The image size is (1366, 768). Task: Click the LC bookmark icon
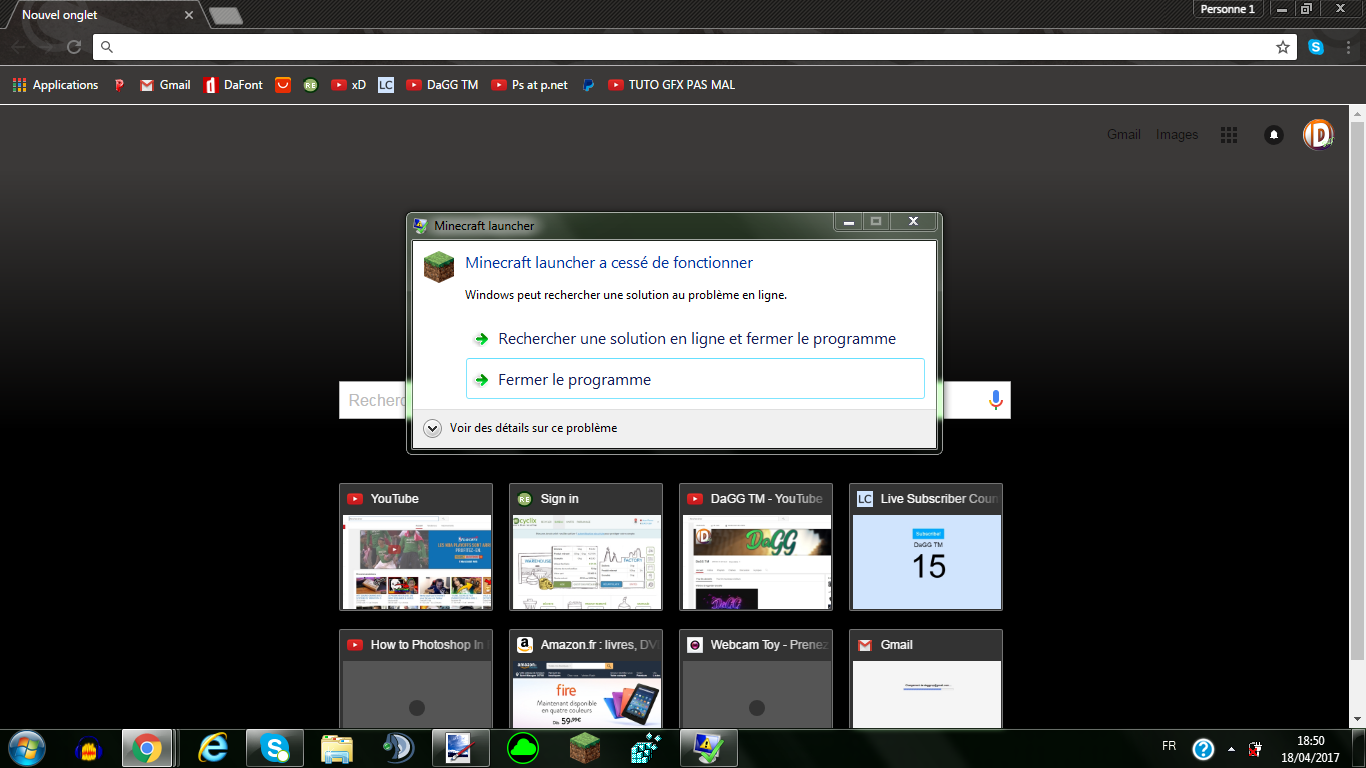[x=386, y=85]
